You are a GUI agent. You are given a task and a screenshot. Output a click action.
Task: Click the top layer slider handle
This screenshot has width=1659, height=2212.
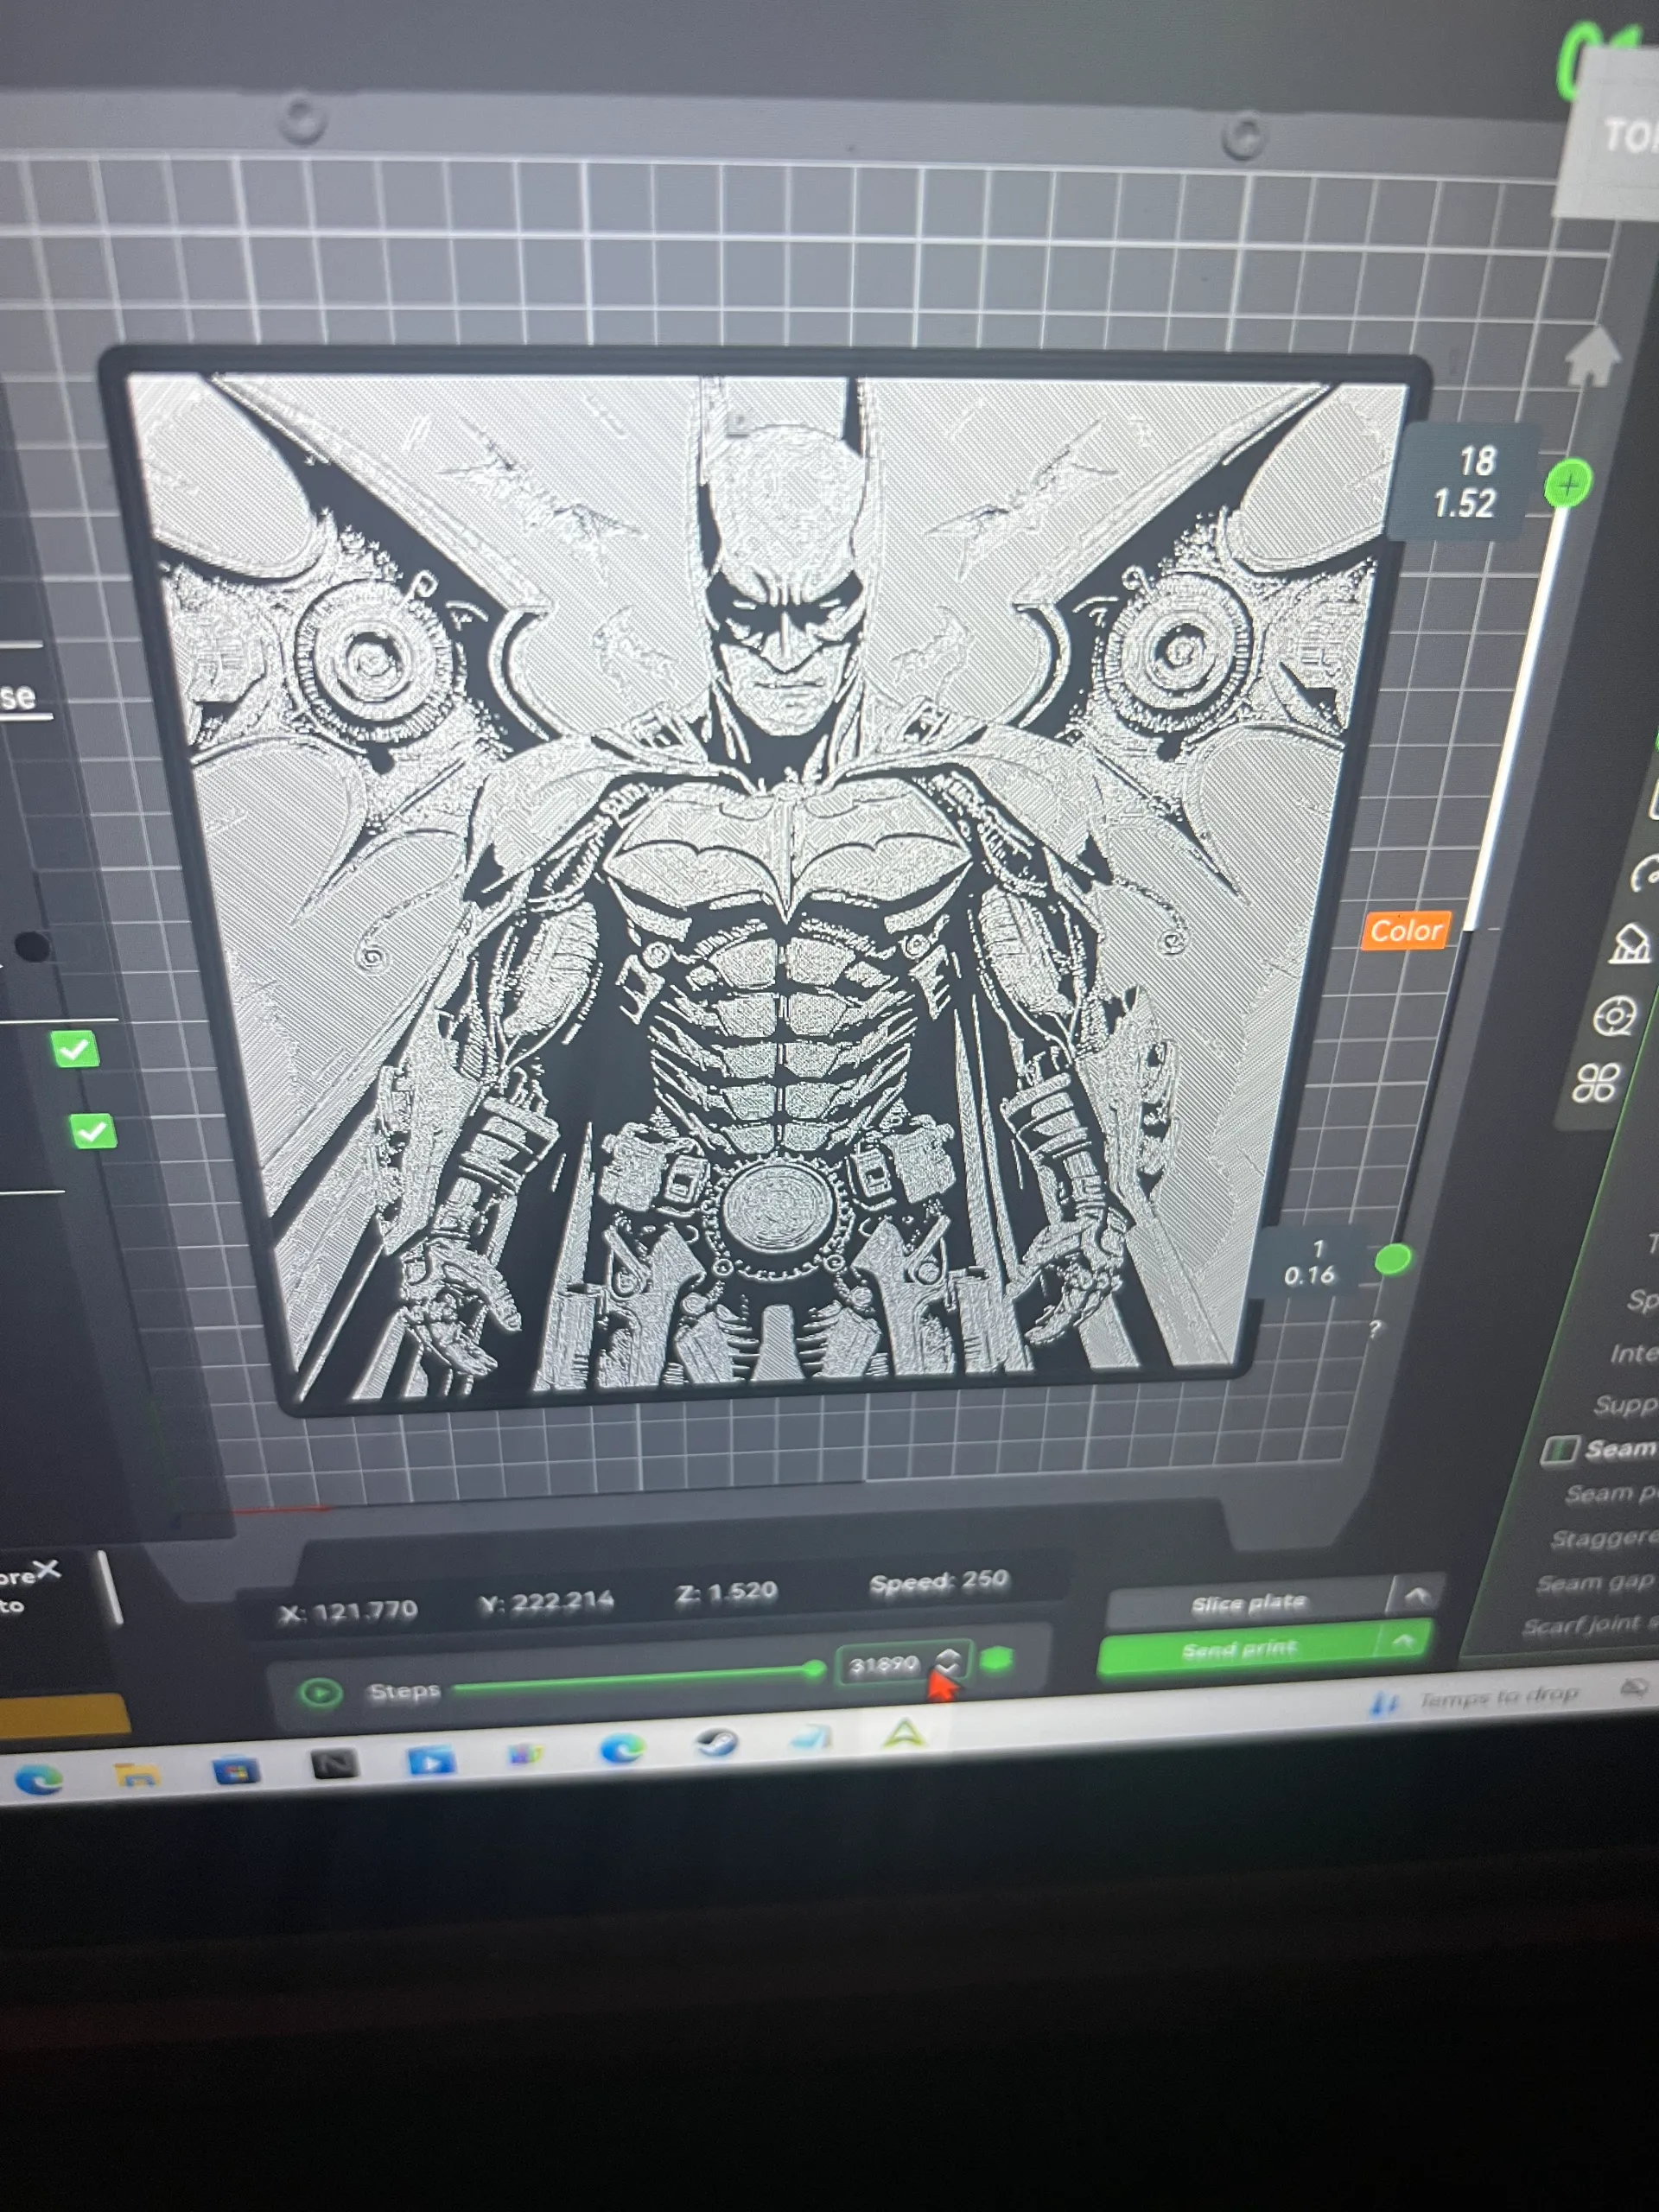[x=1567, y=485]
